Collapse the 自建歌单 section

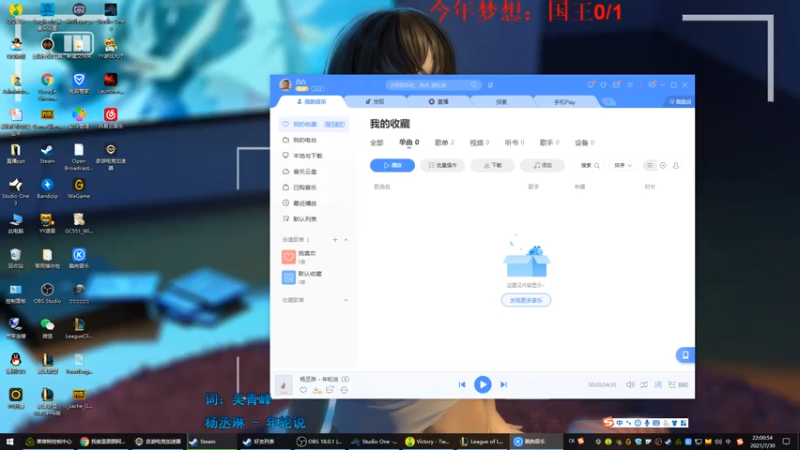click(x=346, y=240)
